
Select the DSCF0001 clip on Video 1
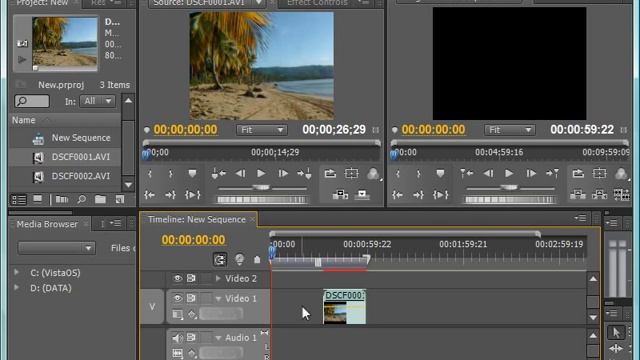[x=344, y=307]
